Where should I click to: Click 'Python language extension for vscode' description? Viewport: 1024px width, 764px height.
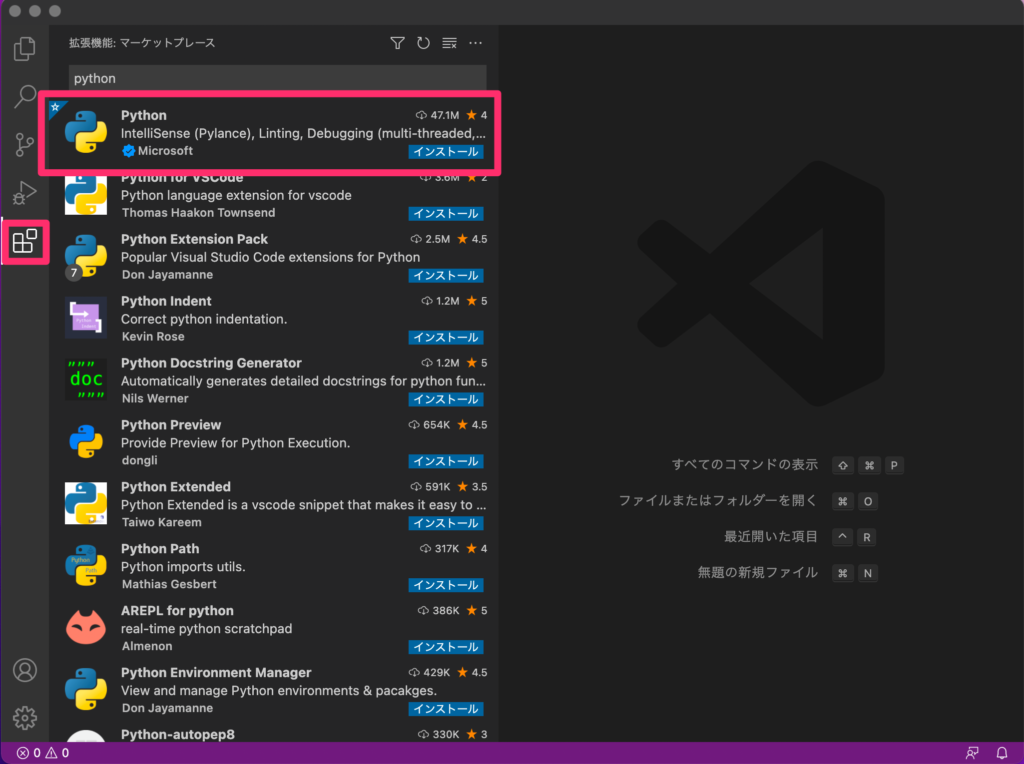(x=236, y=195)
